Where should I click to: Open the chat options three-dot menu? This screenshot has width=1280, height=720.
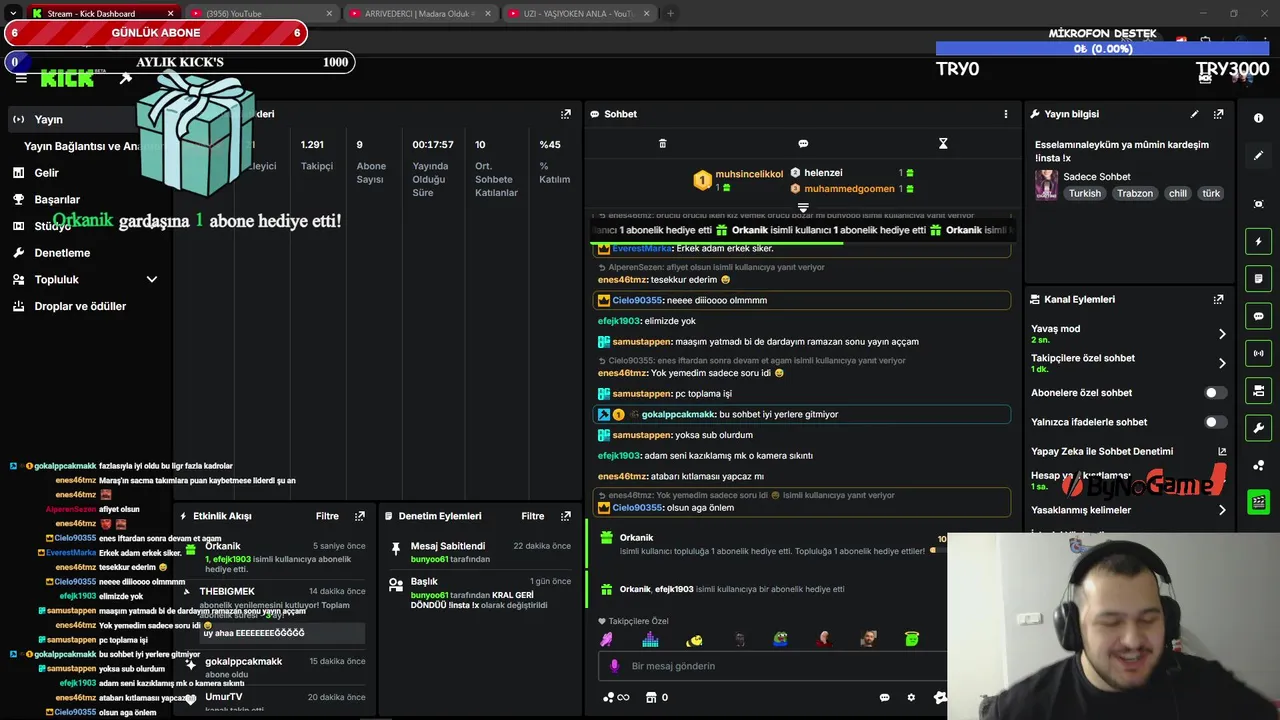pyautogui.click(x=1006, y=114)
